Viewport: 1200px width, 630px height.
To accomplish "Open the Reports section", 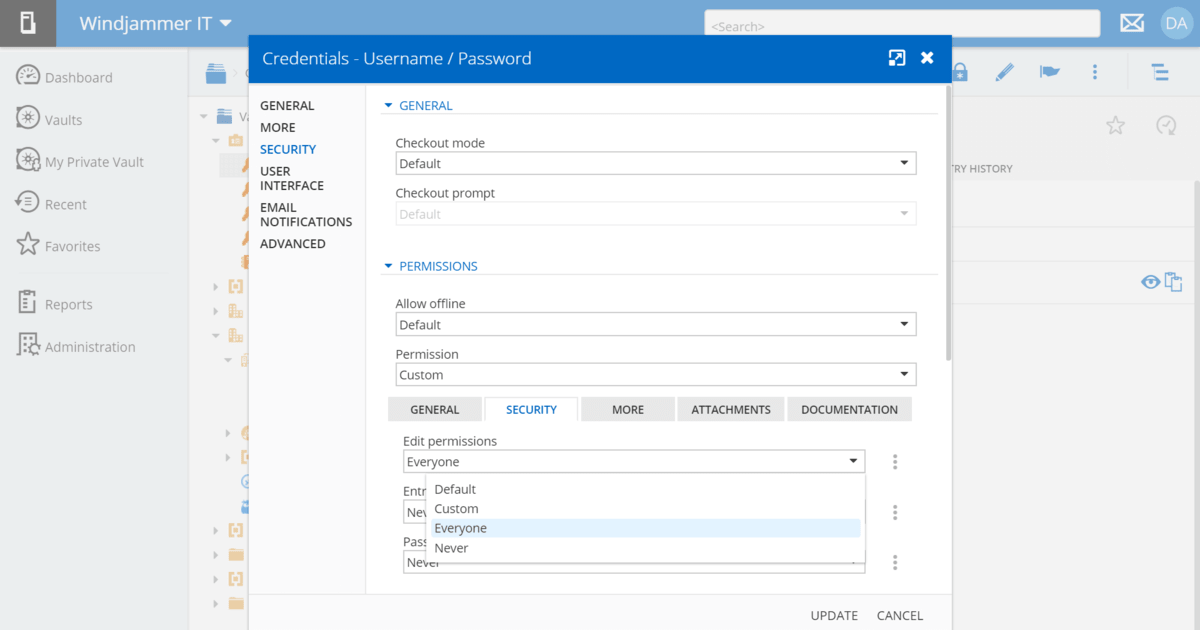I will (x=55, y=304).
